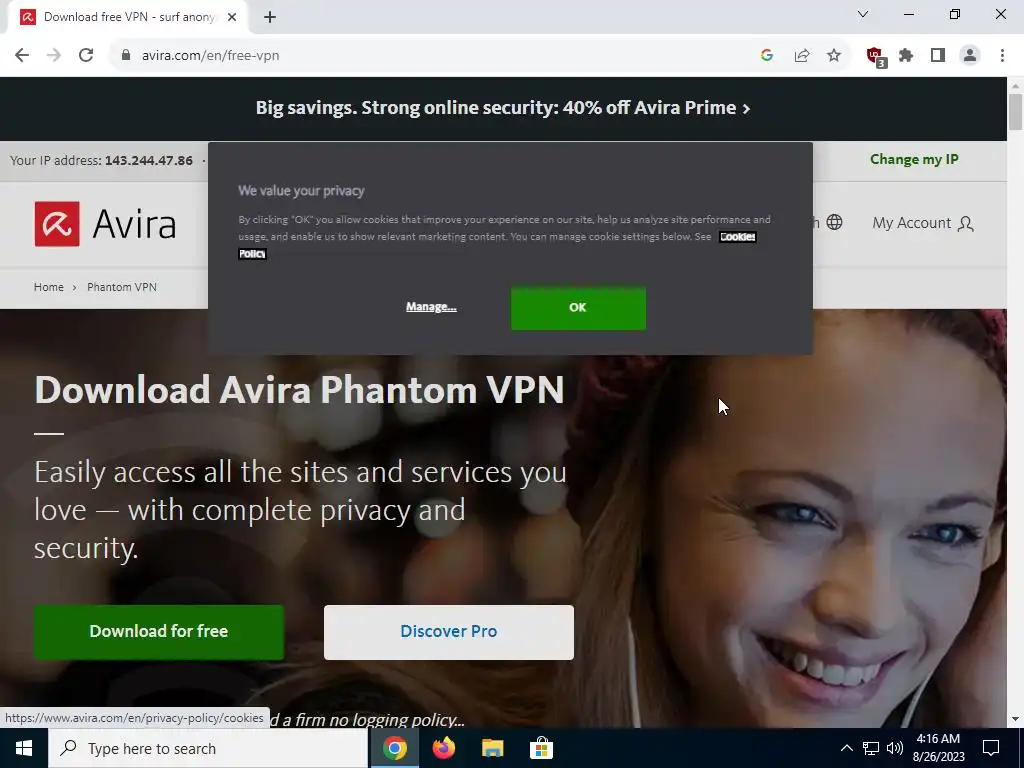This screenshot has width=1024, height=768.
Task: Toggle the browser side panel icon
Action: [x=938, y=56]
